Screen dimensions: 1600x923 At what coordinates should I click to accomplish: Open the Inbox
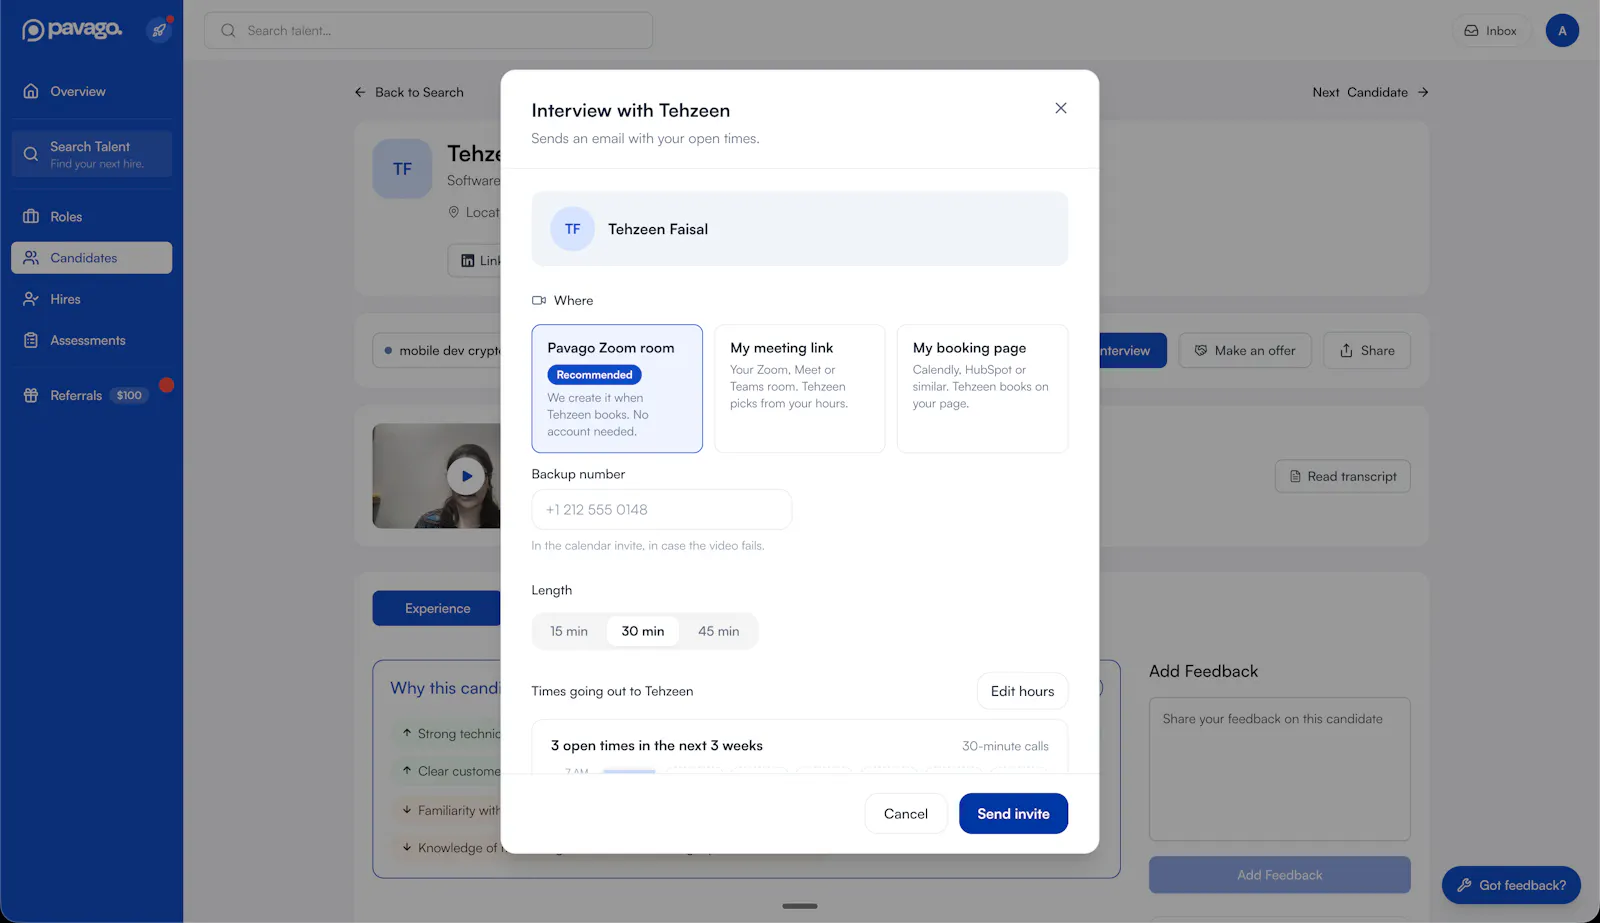(1490, 31)
